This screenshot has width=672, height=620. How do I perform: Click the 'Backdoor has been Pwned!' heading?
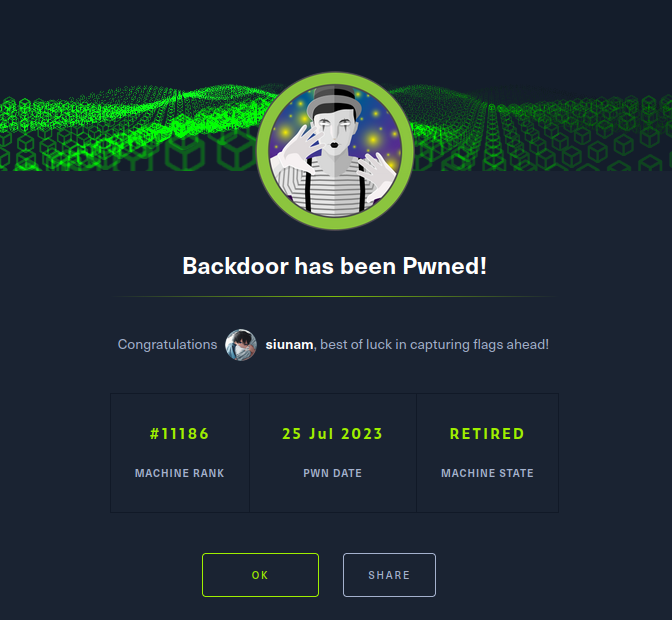coord(335,266)
